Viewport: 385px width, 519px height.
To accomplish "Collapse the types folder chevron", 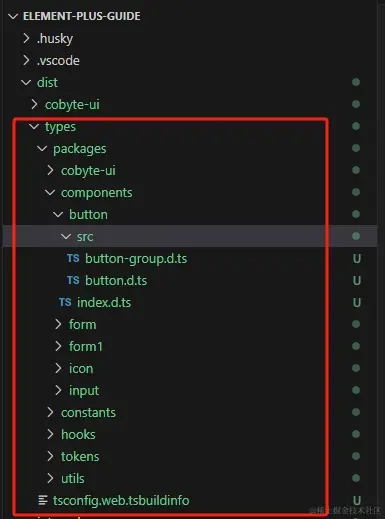I will point(34,126).
